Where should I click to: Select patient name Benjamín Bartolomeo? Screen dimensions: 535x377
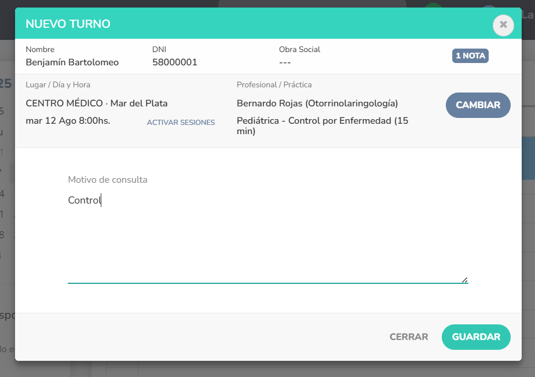(x=72, y=62)
